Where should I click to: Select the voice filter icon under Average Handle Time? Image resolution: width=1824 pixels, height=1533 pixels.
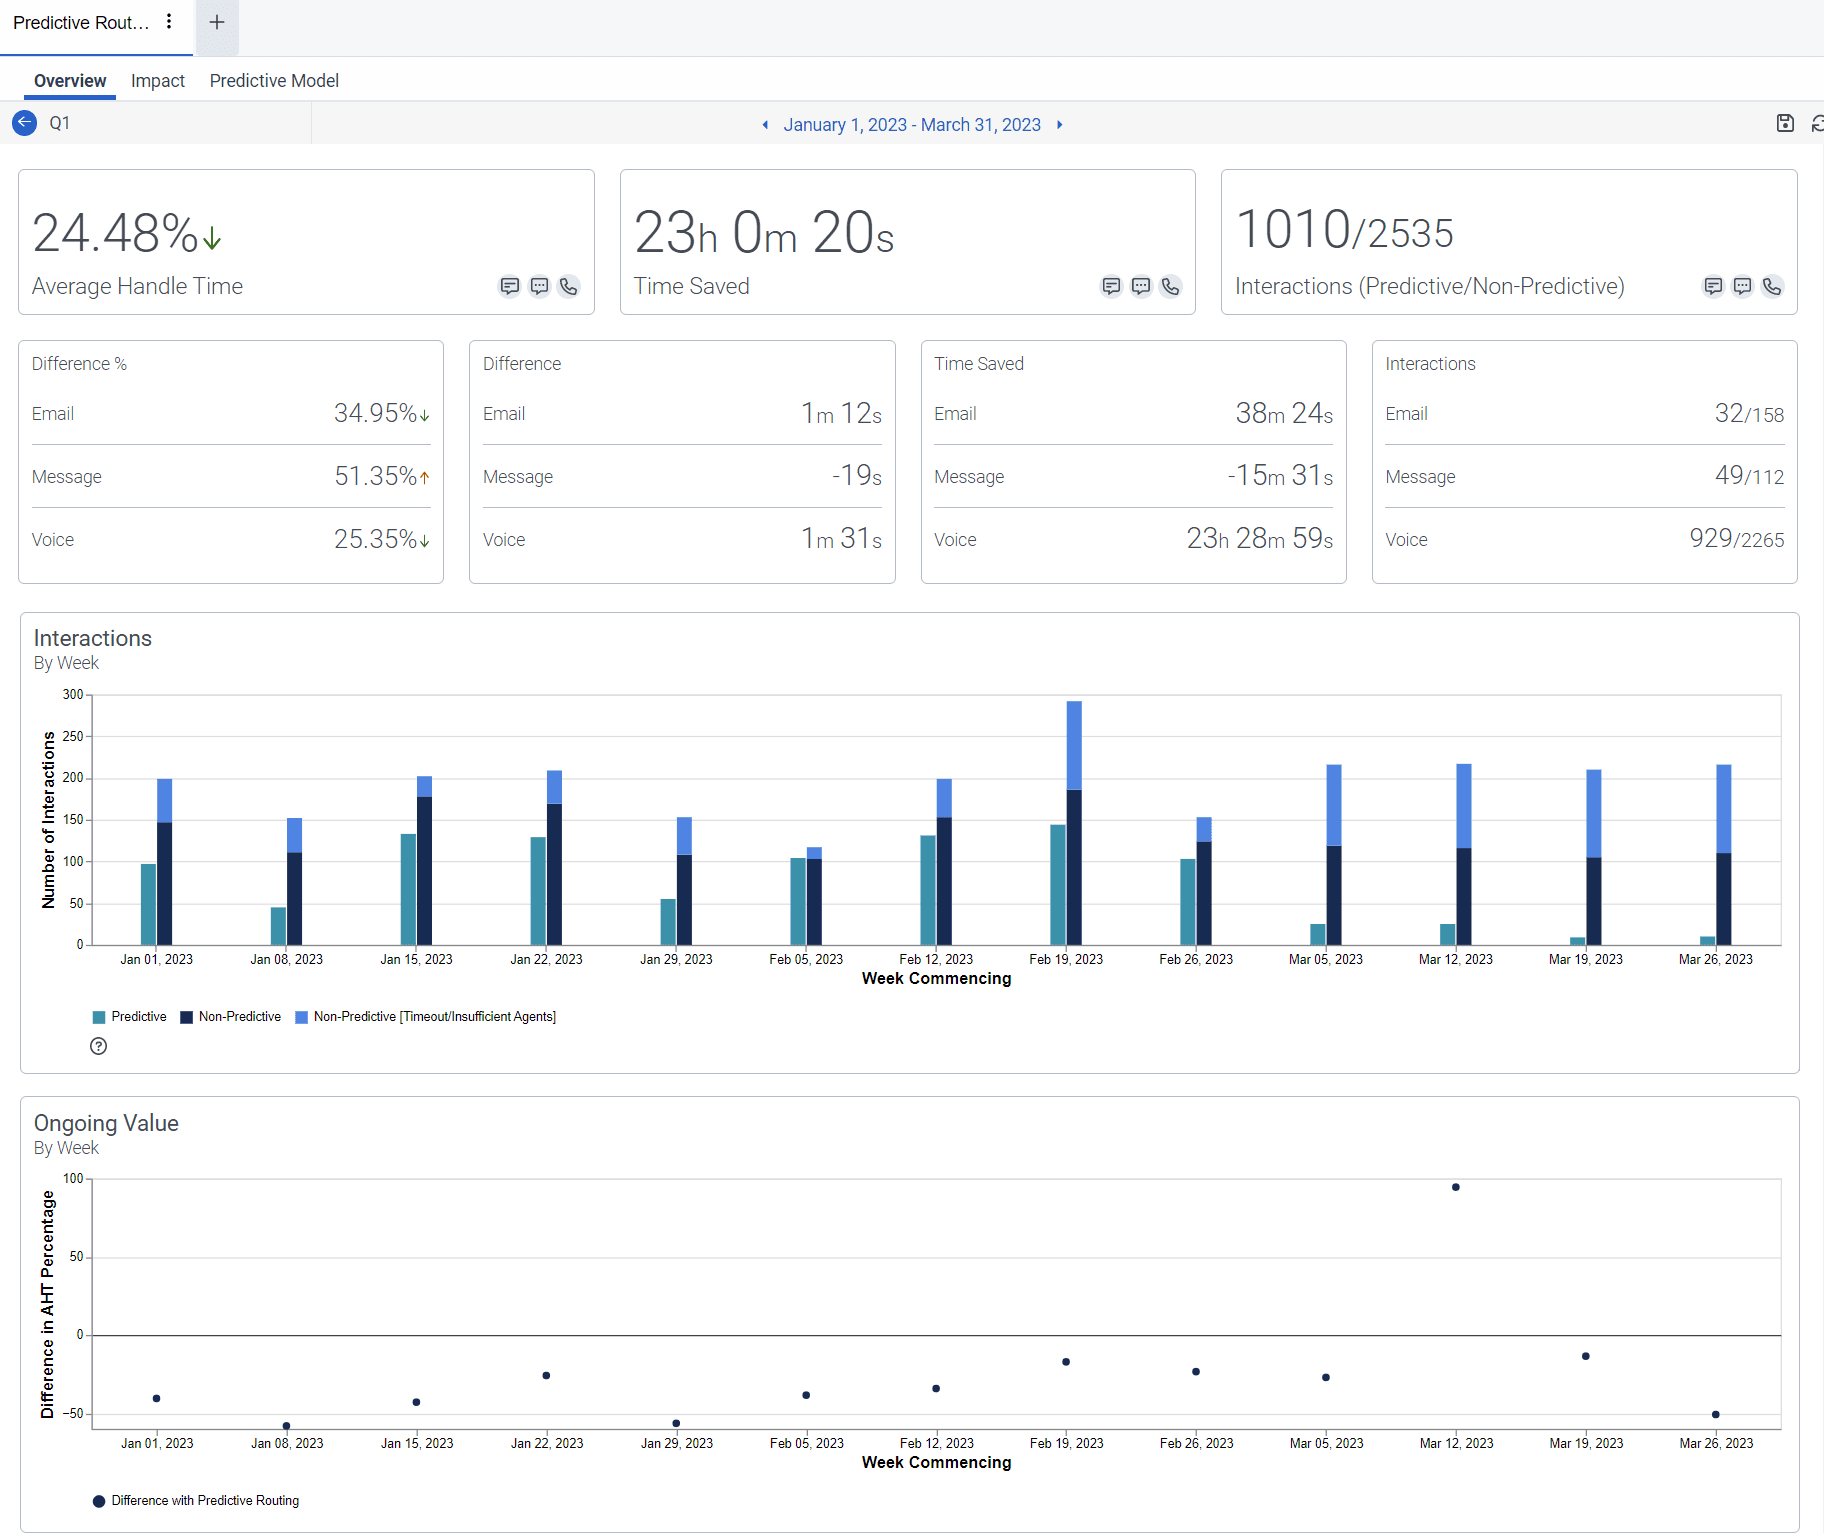[568, 287]
